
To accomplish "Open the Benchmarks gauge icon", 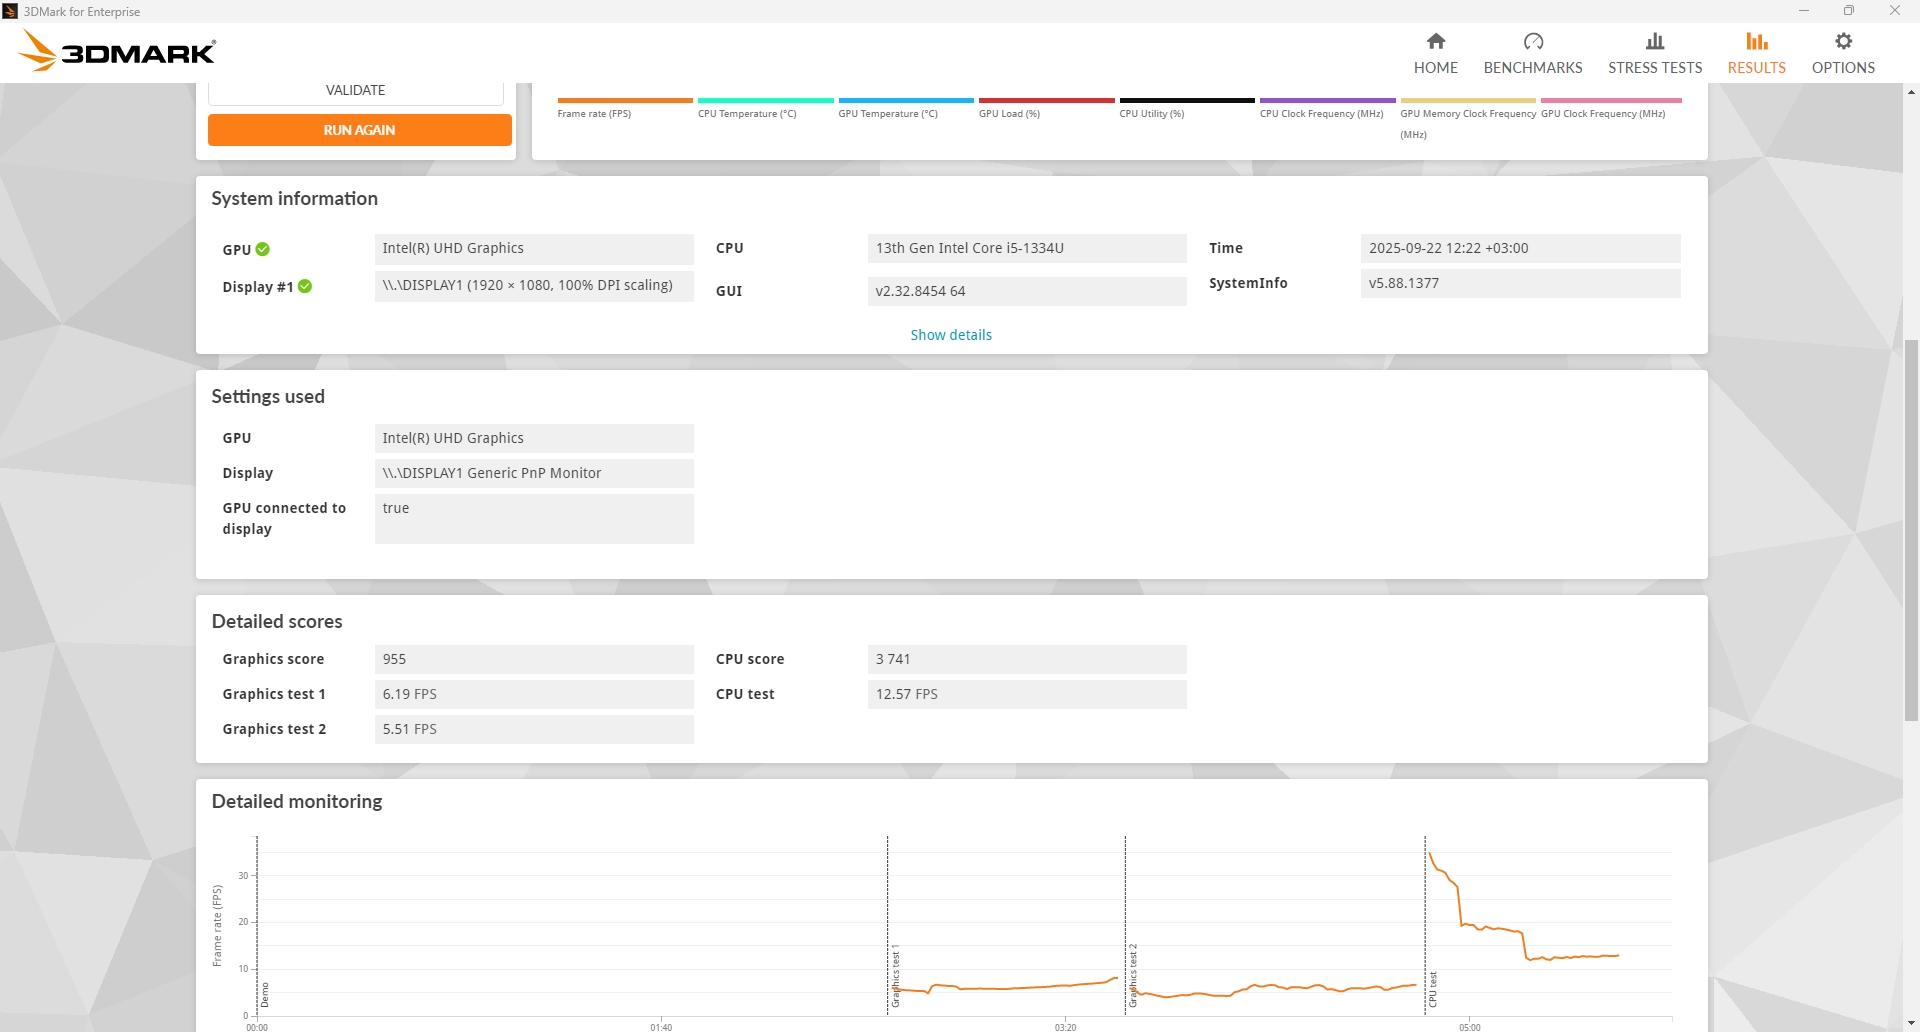I will 1532,41.
